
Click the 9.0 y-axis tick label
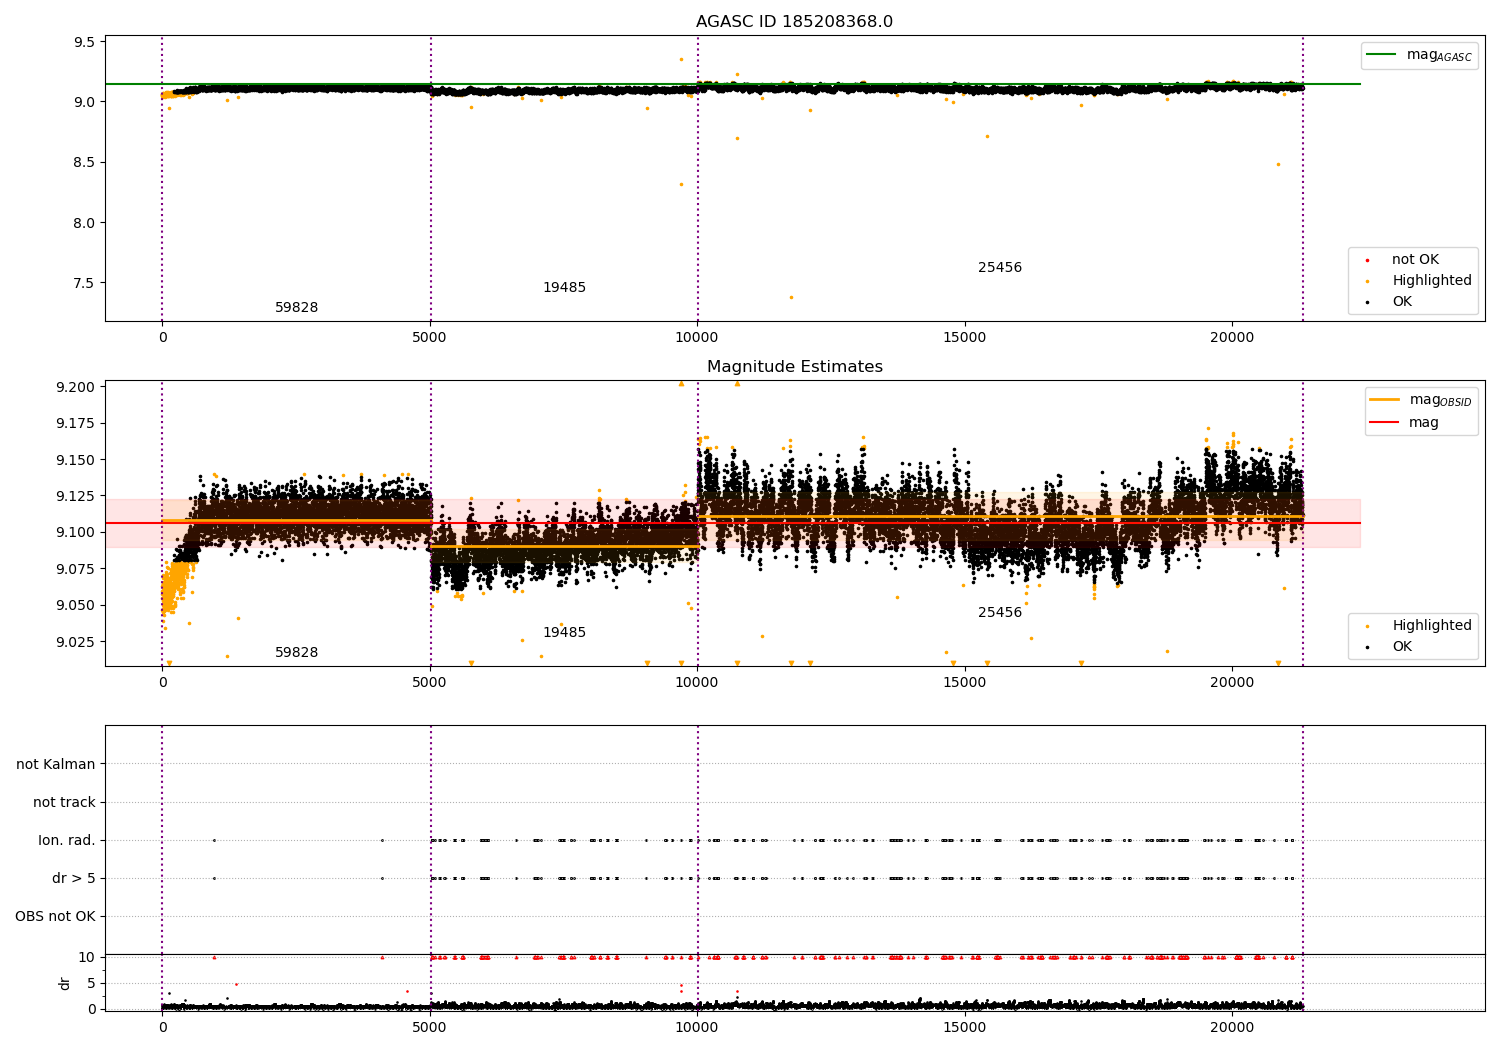point(85,102)
